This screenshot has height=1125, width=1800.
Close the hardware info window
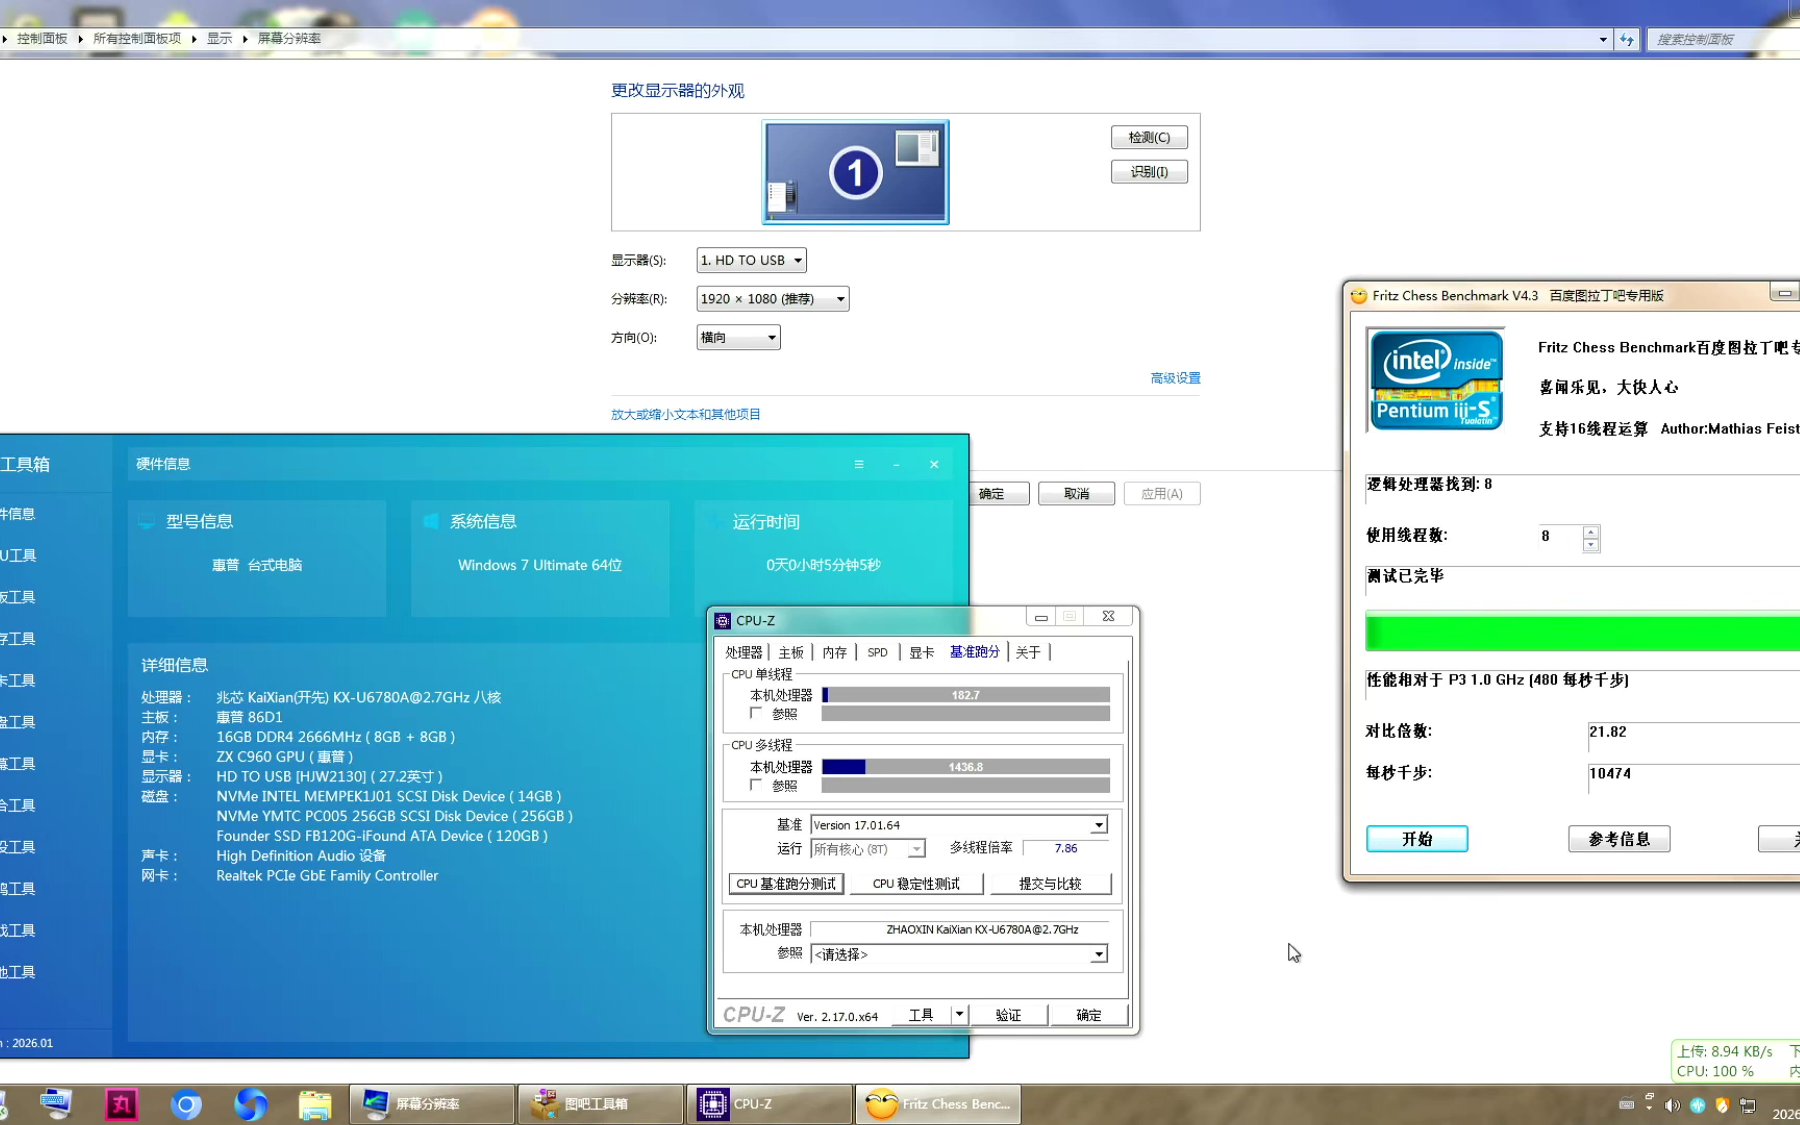(934, 464)
